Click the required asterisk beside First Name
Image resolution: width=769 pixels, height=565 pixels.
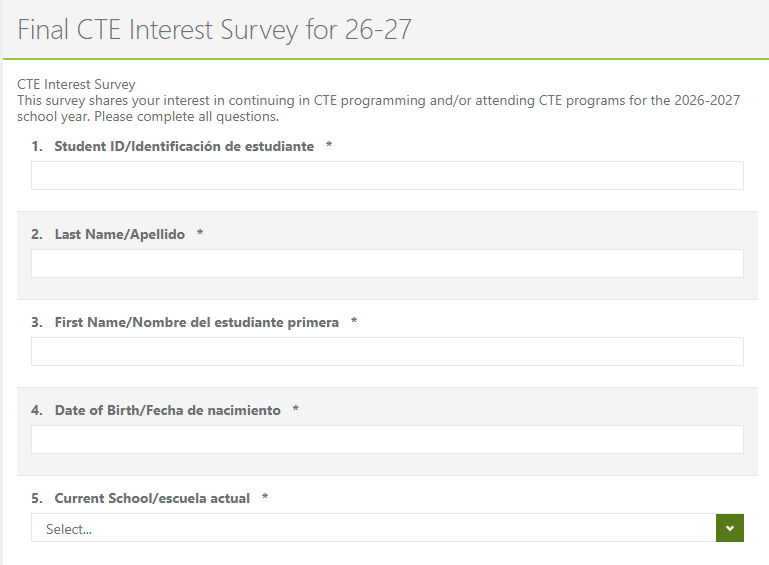pos(354,323)
